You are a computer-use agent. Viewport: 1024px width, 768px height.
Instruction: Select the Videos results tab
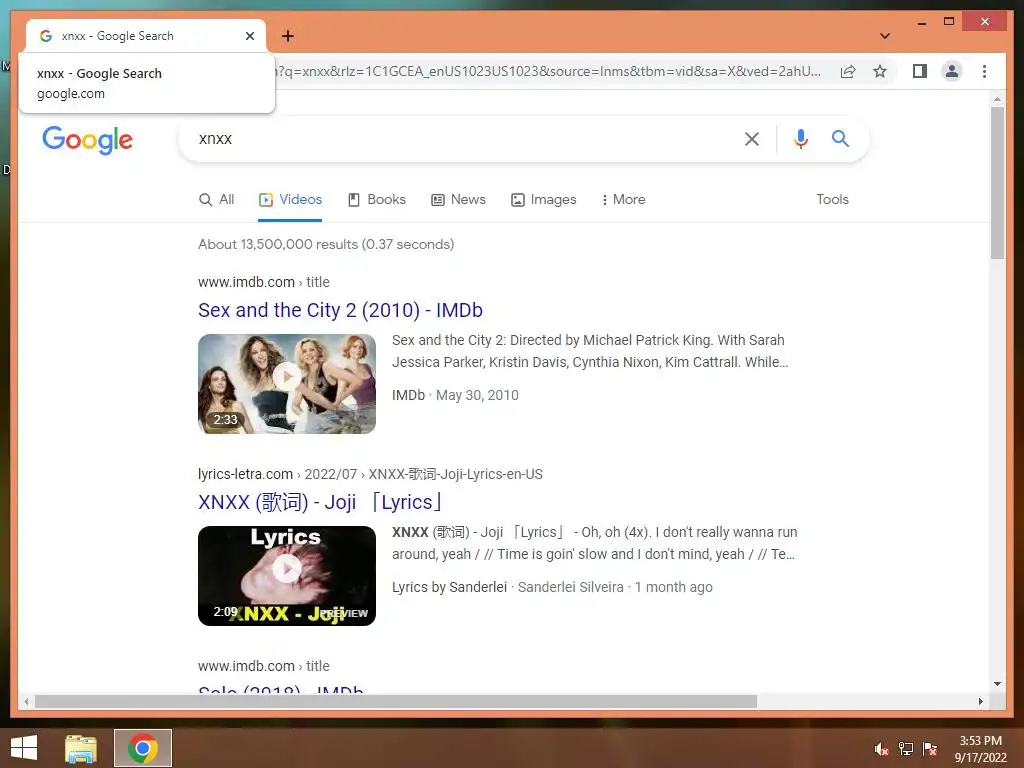(290, 200)
